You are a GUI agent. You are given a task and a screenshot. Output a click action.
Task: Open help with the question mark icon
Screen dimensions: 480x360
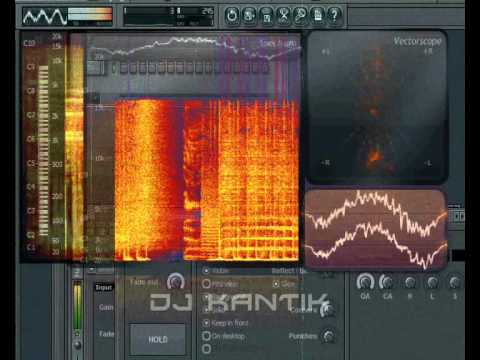[334, 15]
